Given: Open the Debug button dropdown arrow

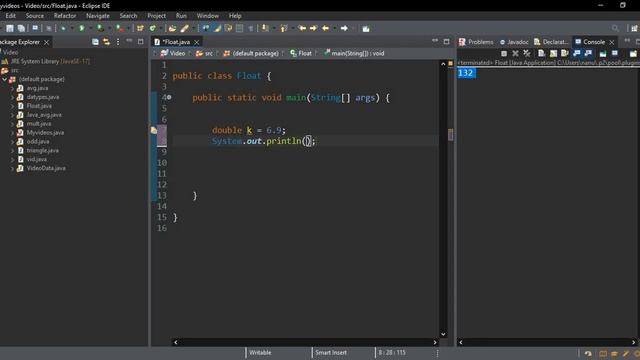Looking at the screenshot, I should (72, 28).
